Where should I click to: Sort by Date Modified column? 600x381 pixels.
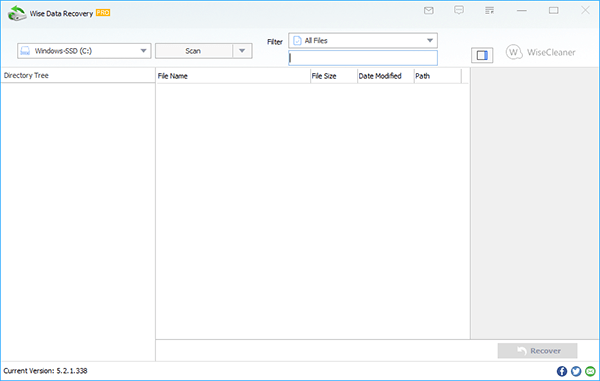tap(385, 76)
